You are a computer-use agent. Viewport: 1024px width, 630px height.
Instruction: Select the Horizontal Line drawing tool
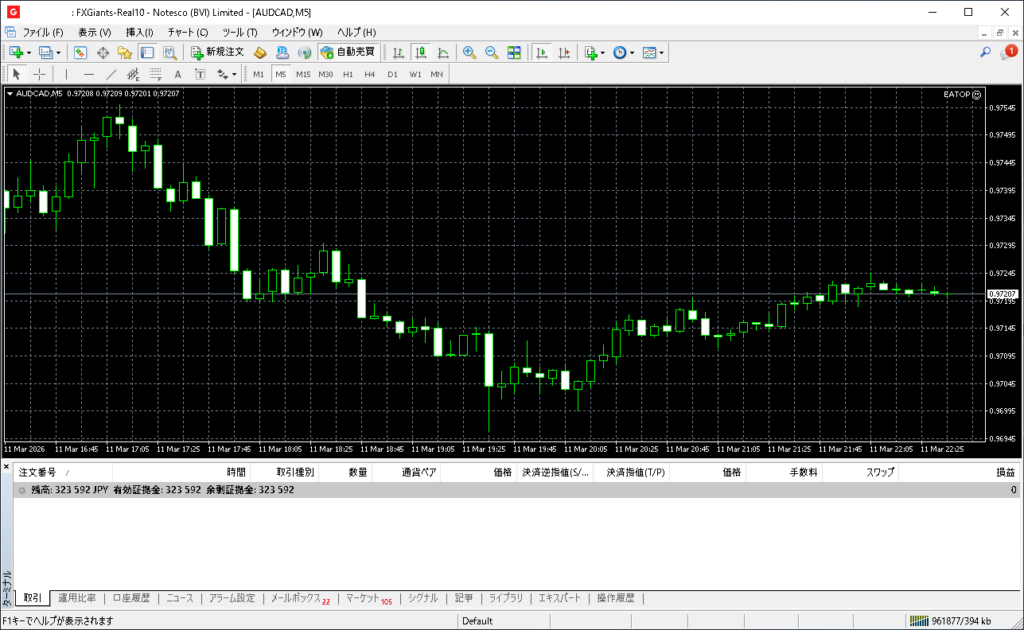pyautogui.click(x=89, y=74)
